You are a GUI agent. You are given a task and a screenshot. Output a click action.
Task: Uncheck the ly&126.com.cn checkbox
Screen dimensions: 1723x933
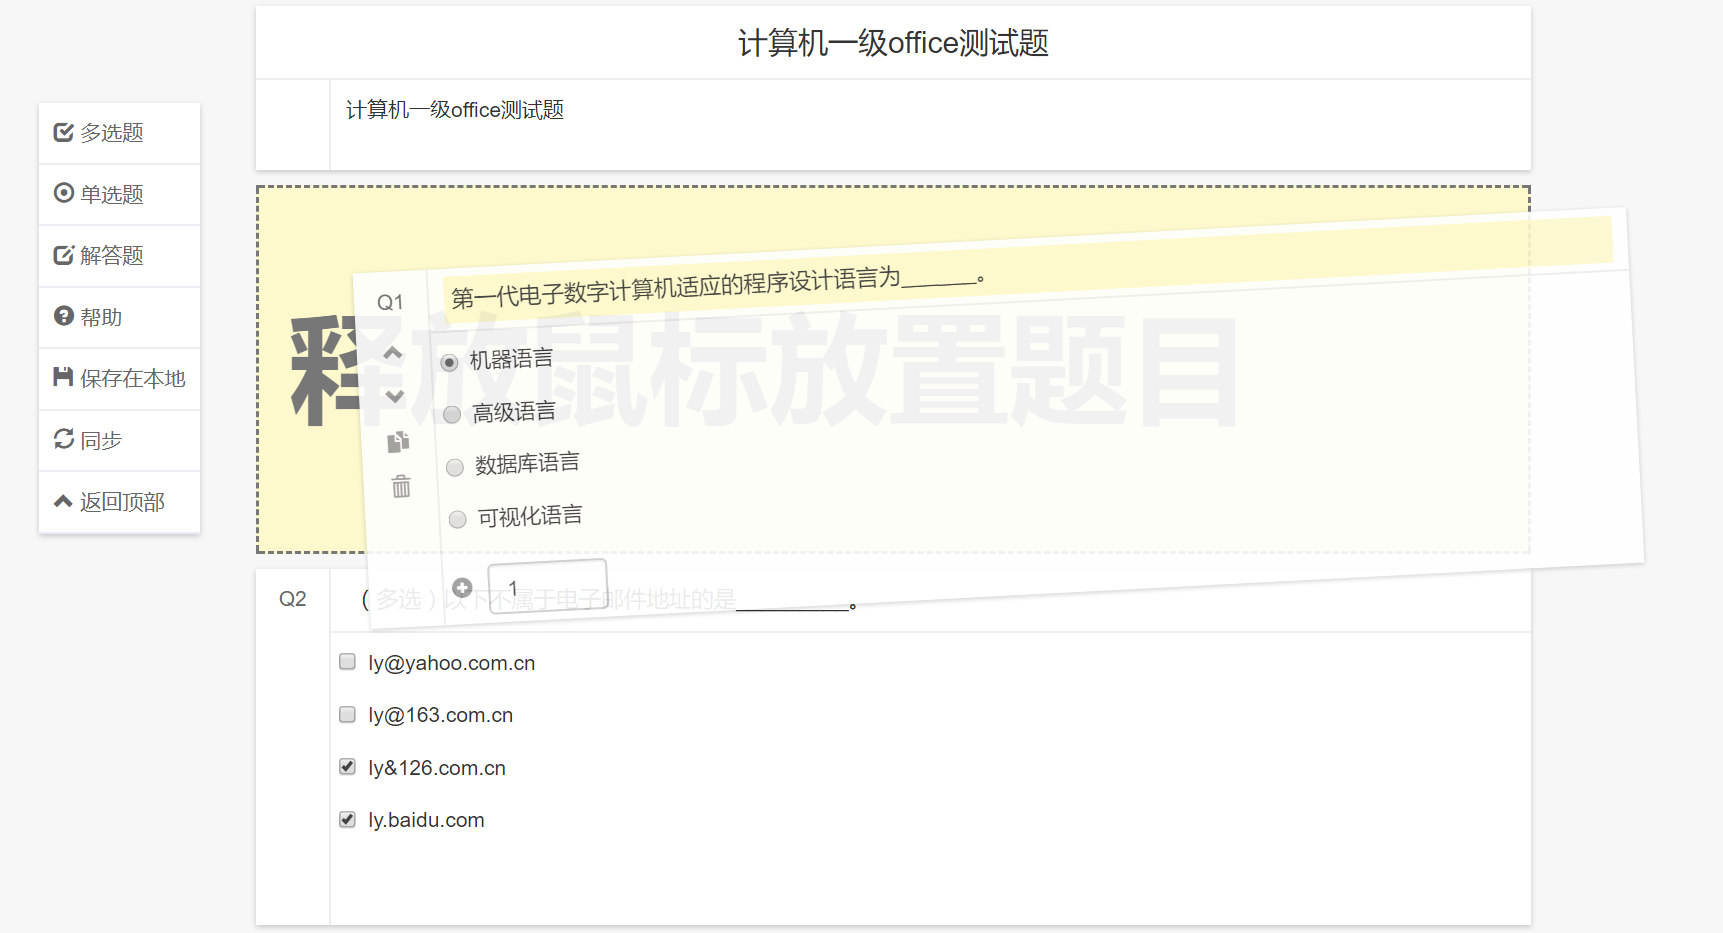(x=347, y=767)
